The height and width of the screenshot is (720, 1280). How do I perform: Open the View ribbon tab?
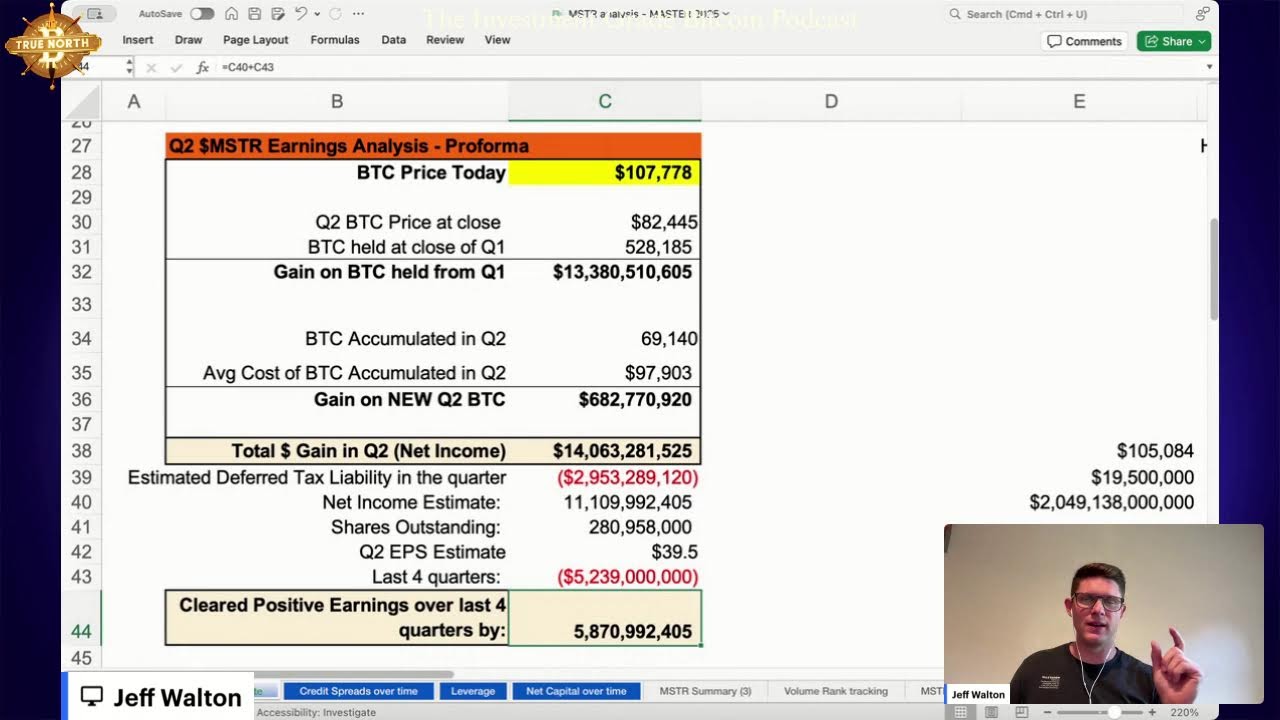click(x=497, y=40)
